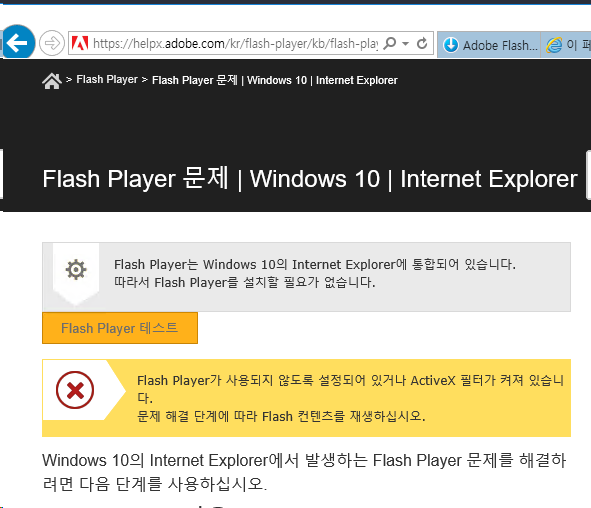This screenshot has width=591, height=508.
Task: Click the Flash Player 테스트 button
Action: tap(120, 328)
